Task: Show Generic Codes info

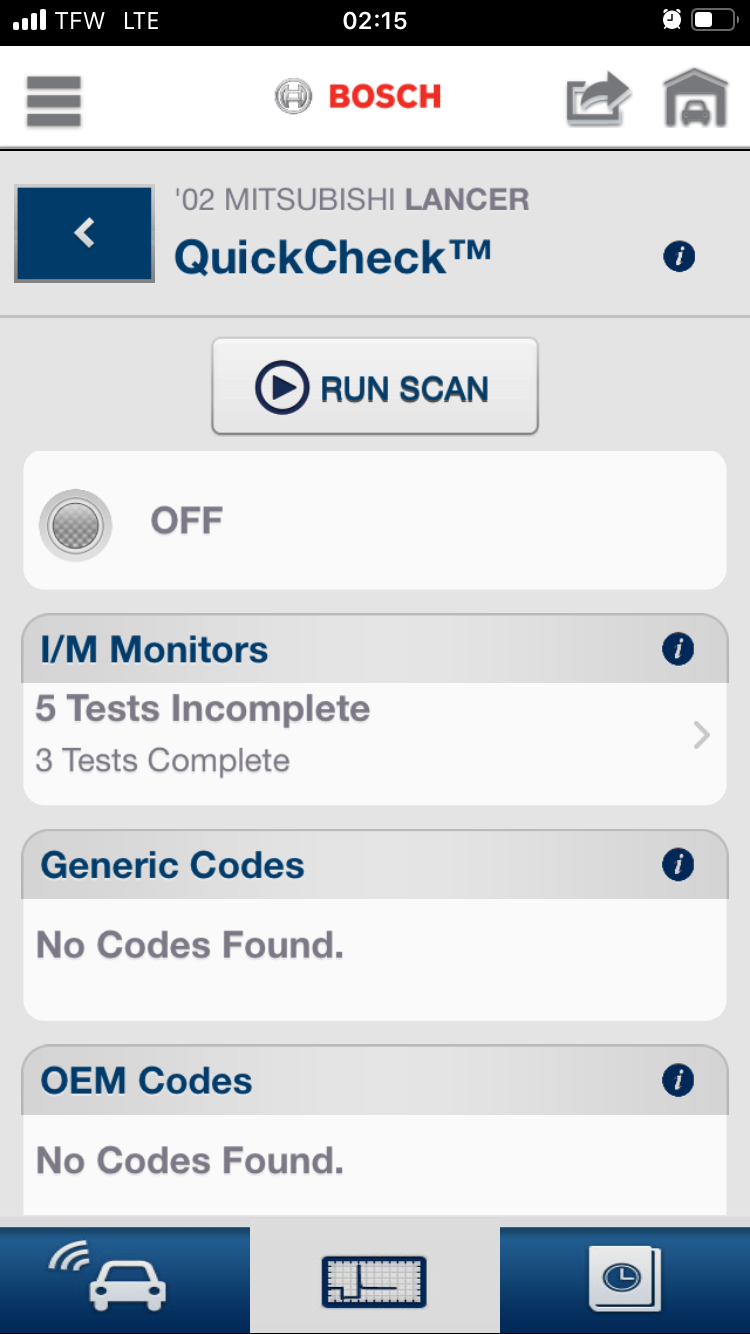Action: (678, 864)
